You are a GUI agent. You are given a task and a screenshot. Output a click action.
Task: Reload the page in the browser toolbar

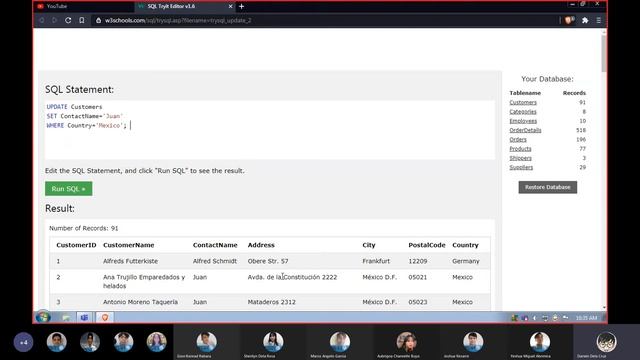point(68,20)
